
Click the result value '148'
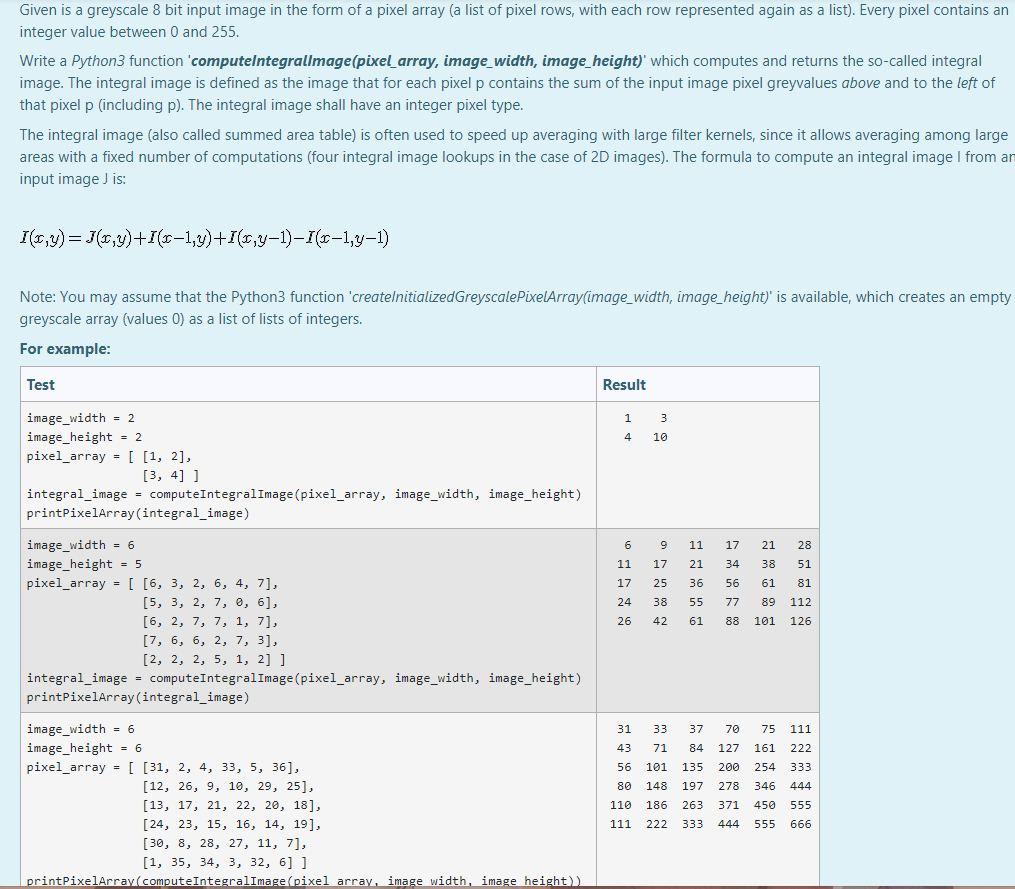tap(656, 786)
